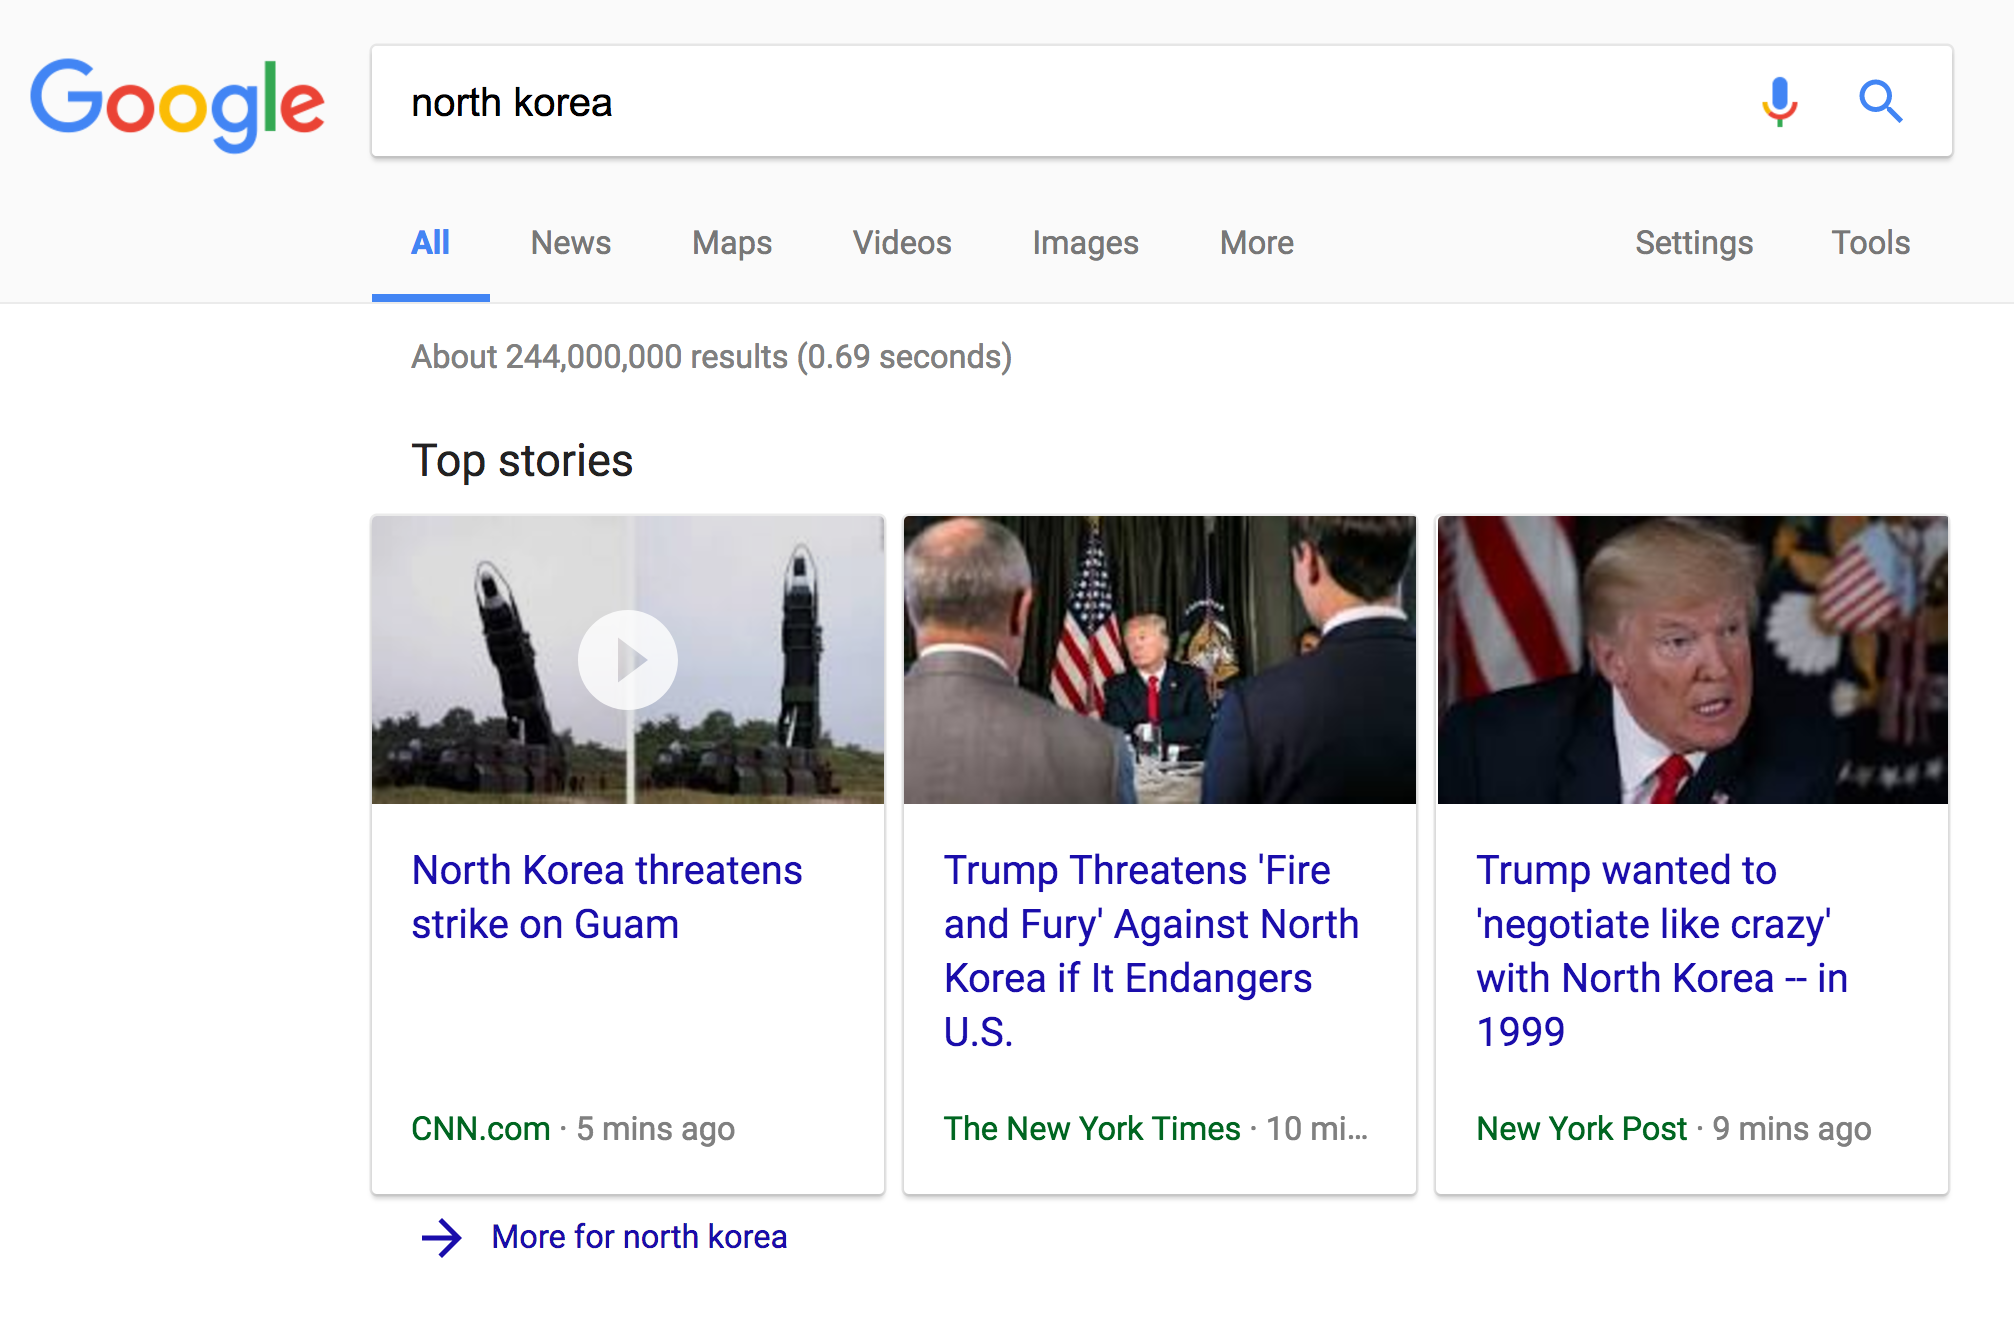Click the microphone voice search icon
The height and width of the screenshot is (1336, 2014).
click(1779, 101)
